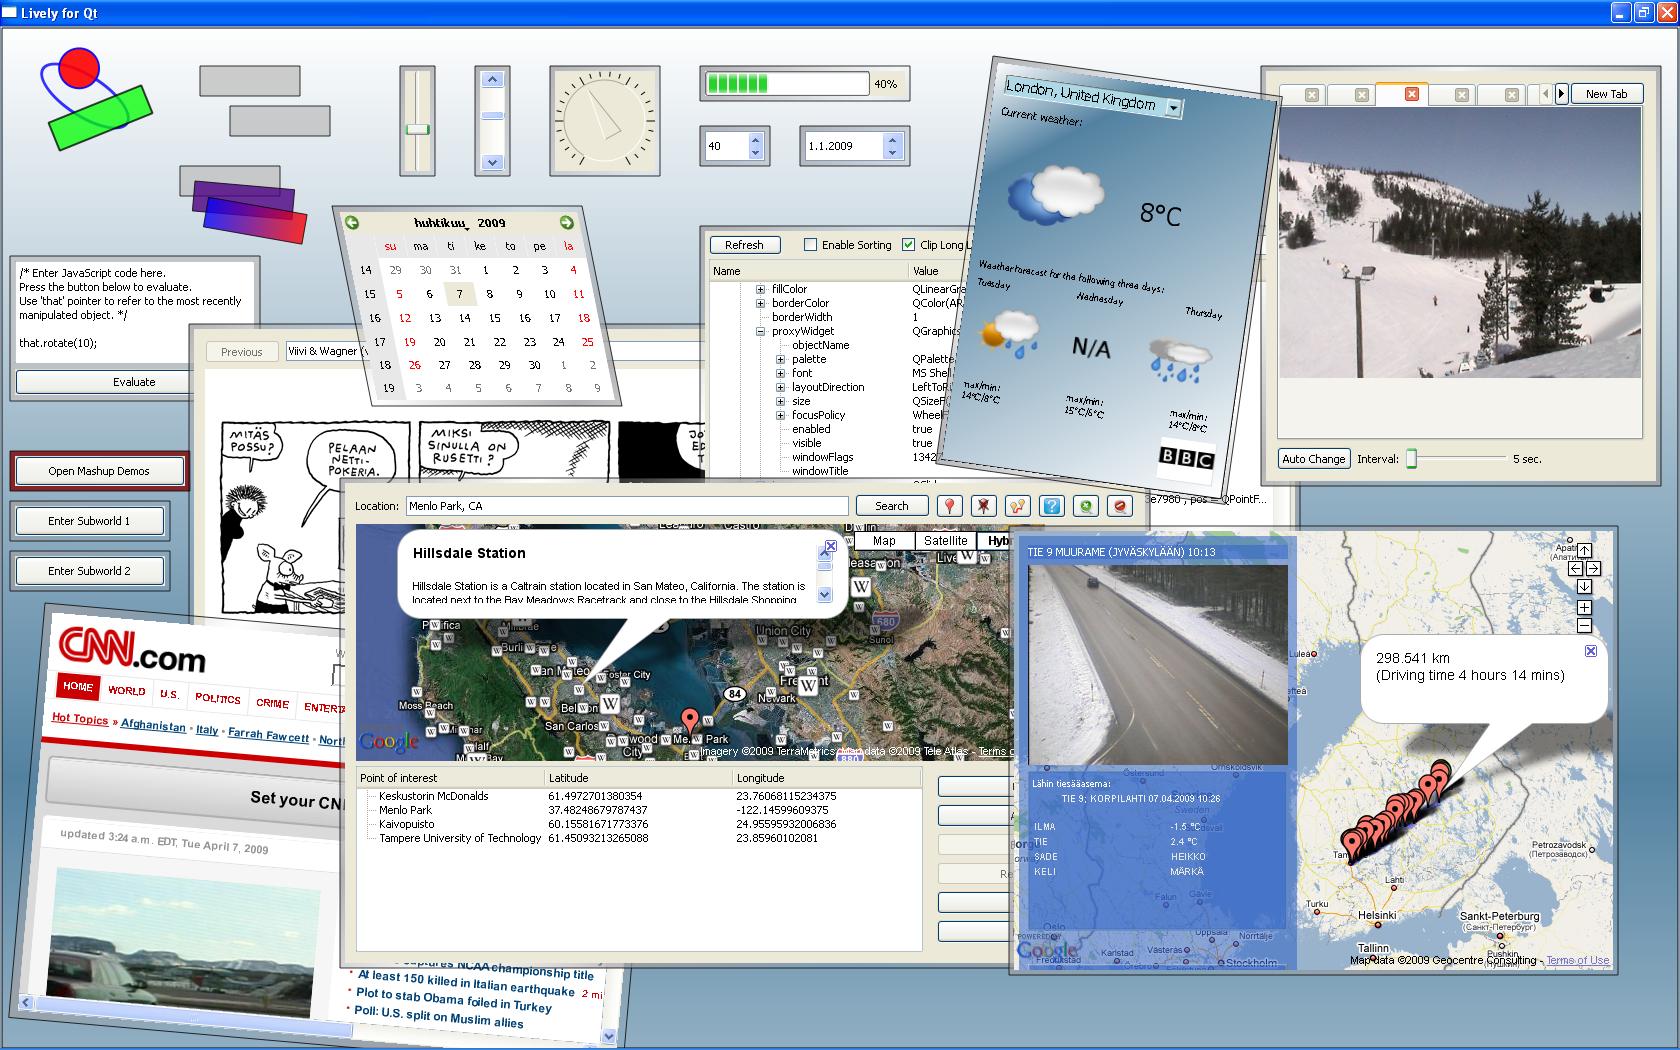Click the Evaluate button
The height and width of the screenshot is (1050, 1680).
134,382
